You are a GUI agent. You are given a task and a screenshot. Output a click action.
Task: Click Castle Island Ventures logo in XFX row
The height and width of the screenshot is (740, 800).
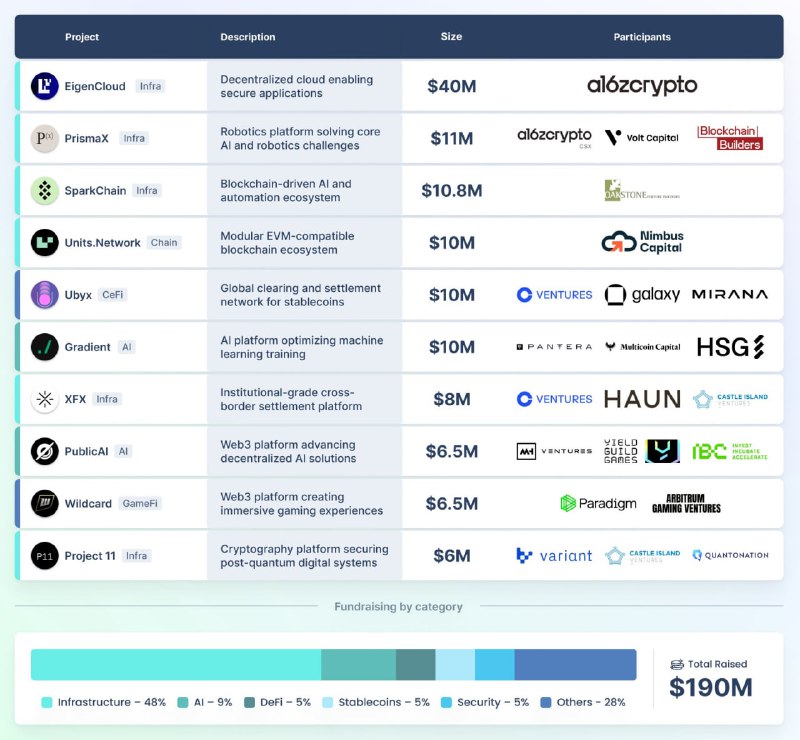(x=730, y=399)
